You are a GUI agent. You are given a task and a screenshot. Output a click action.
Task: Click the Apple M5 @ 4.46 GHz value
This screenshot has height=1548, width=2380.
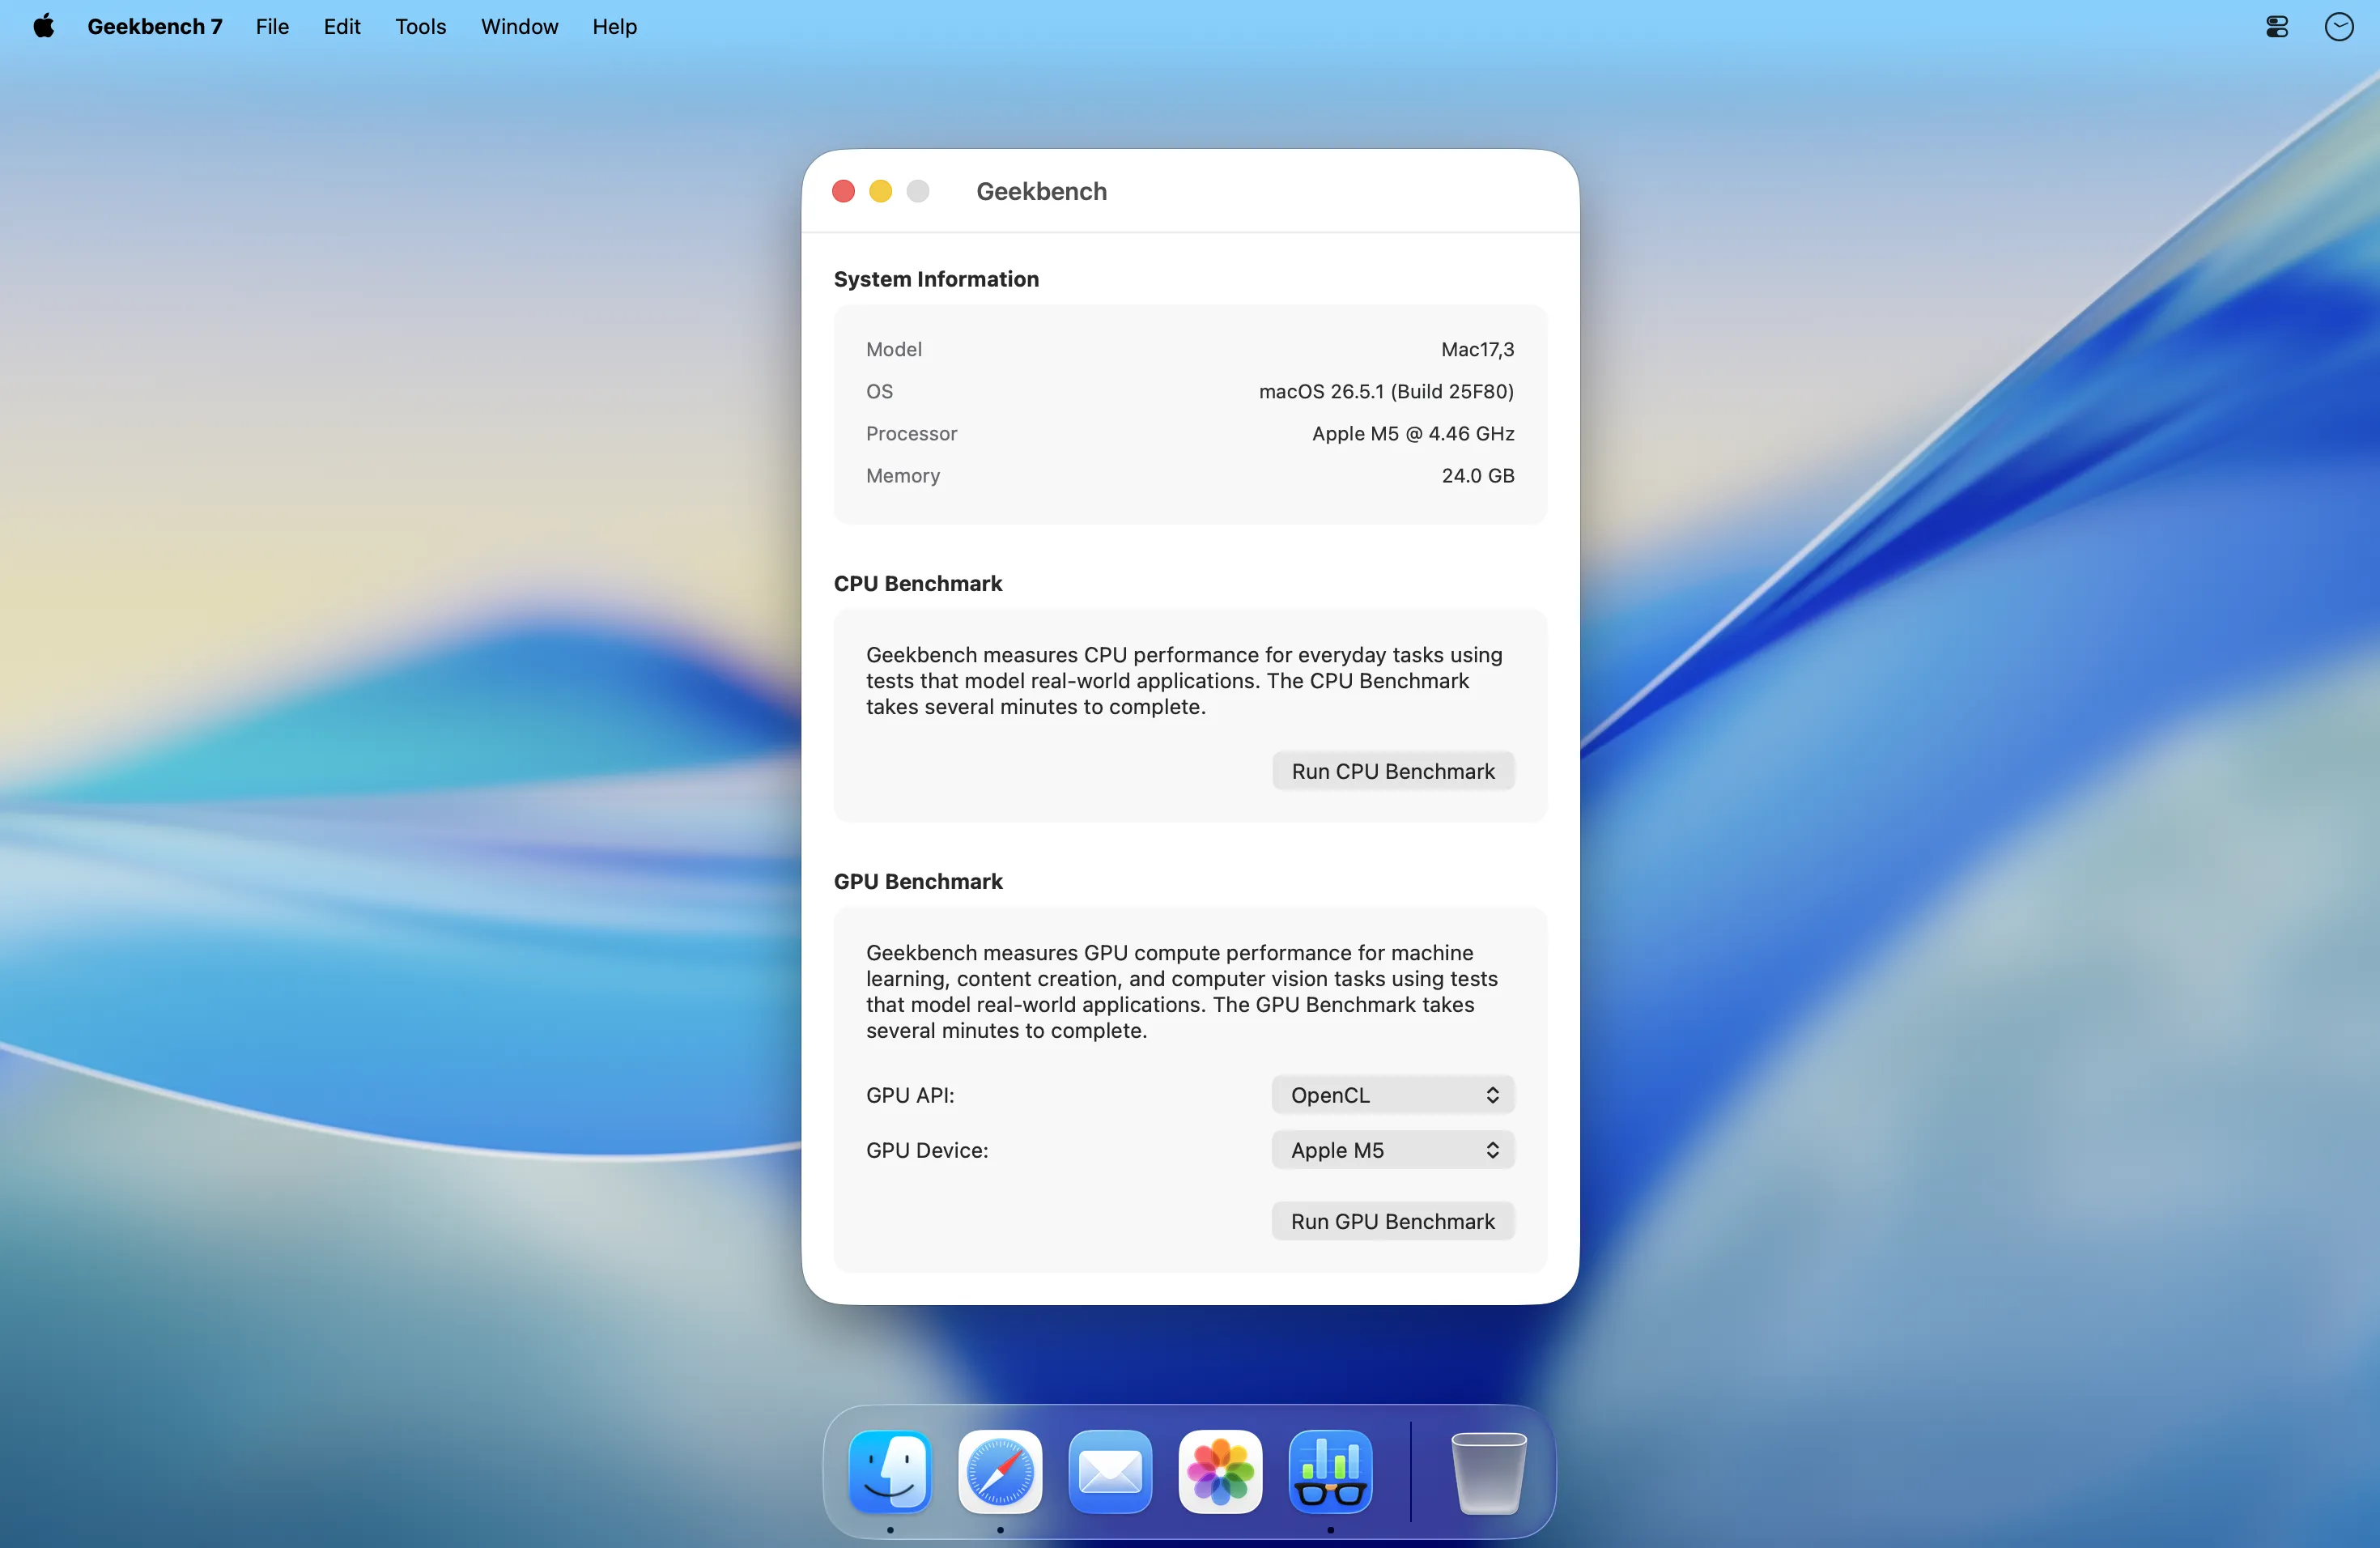(1413, 433)
